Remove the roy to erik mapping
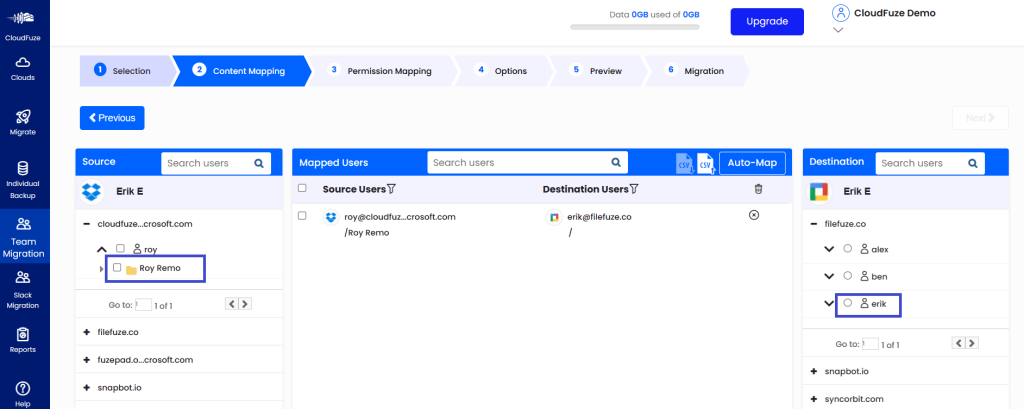1024x409 pixels. (x=753, y=215)
